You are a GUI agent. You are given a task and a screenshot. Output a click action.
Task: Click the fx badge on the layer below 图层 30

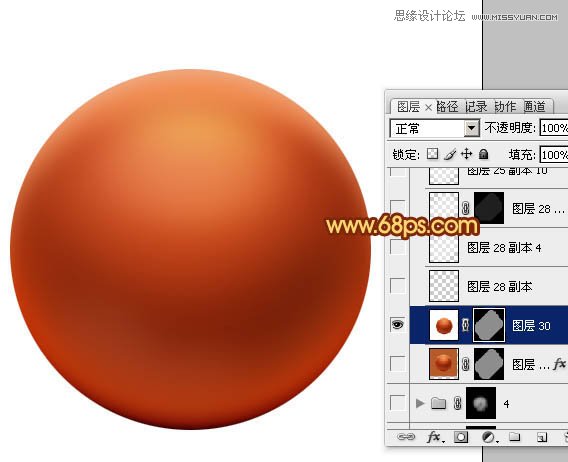pyautogui.click(x=559, y=364)
